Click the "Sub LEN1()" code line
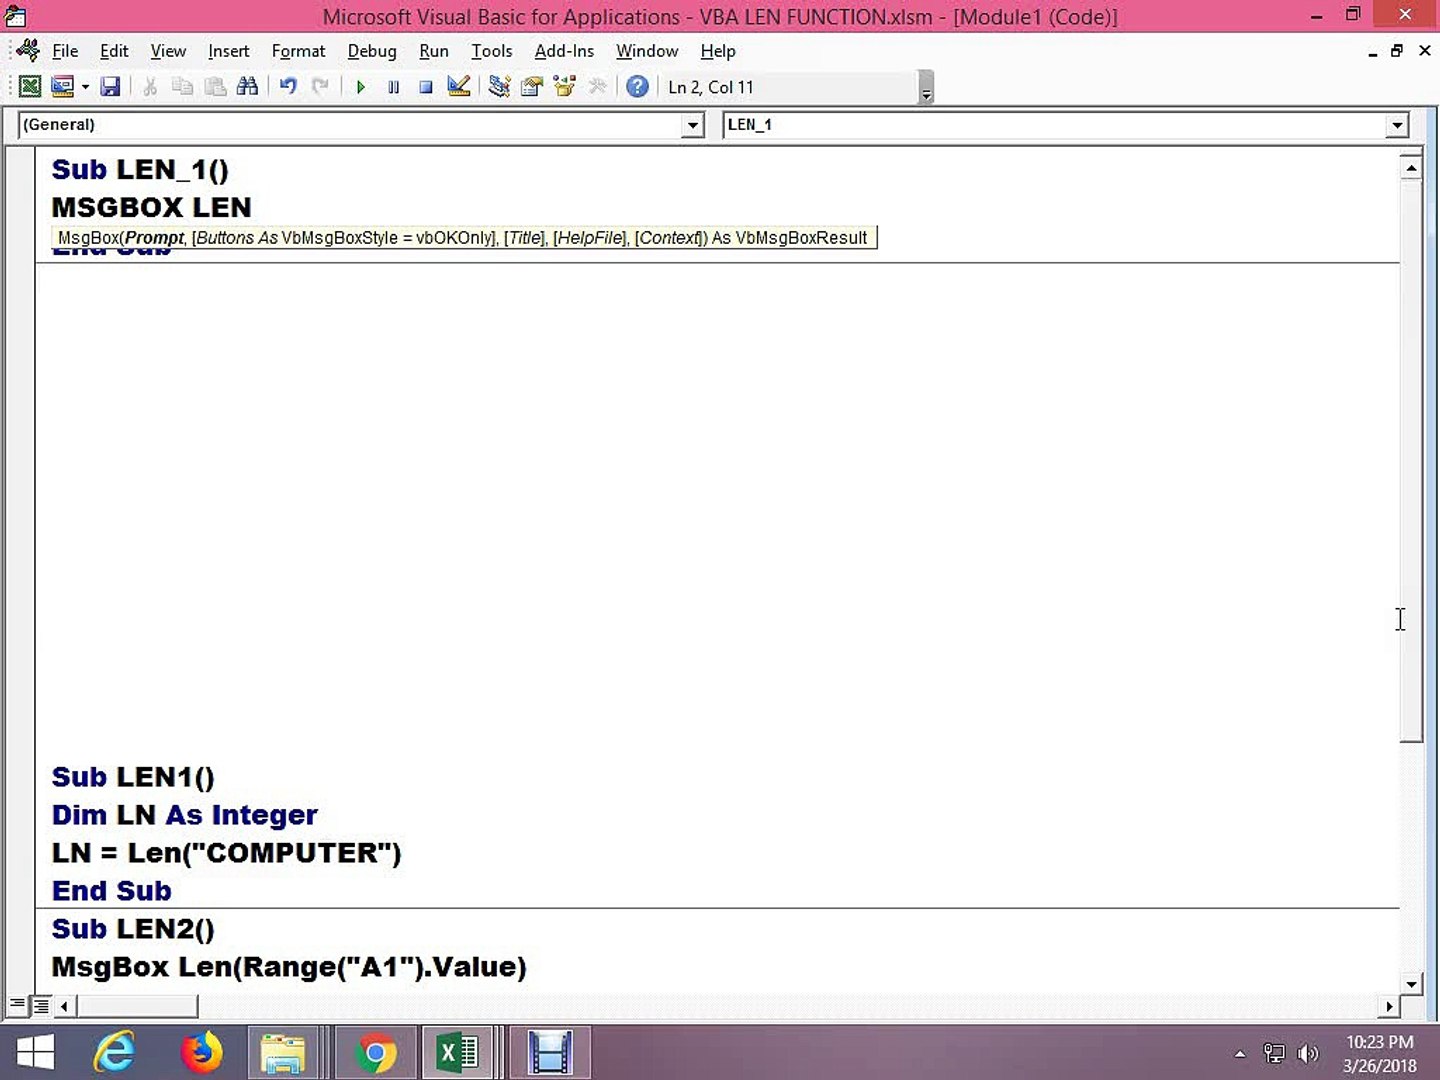Image resolution: width=1440 pixels, height=1080 pixels. tap(133, 778)
